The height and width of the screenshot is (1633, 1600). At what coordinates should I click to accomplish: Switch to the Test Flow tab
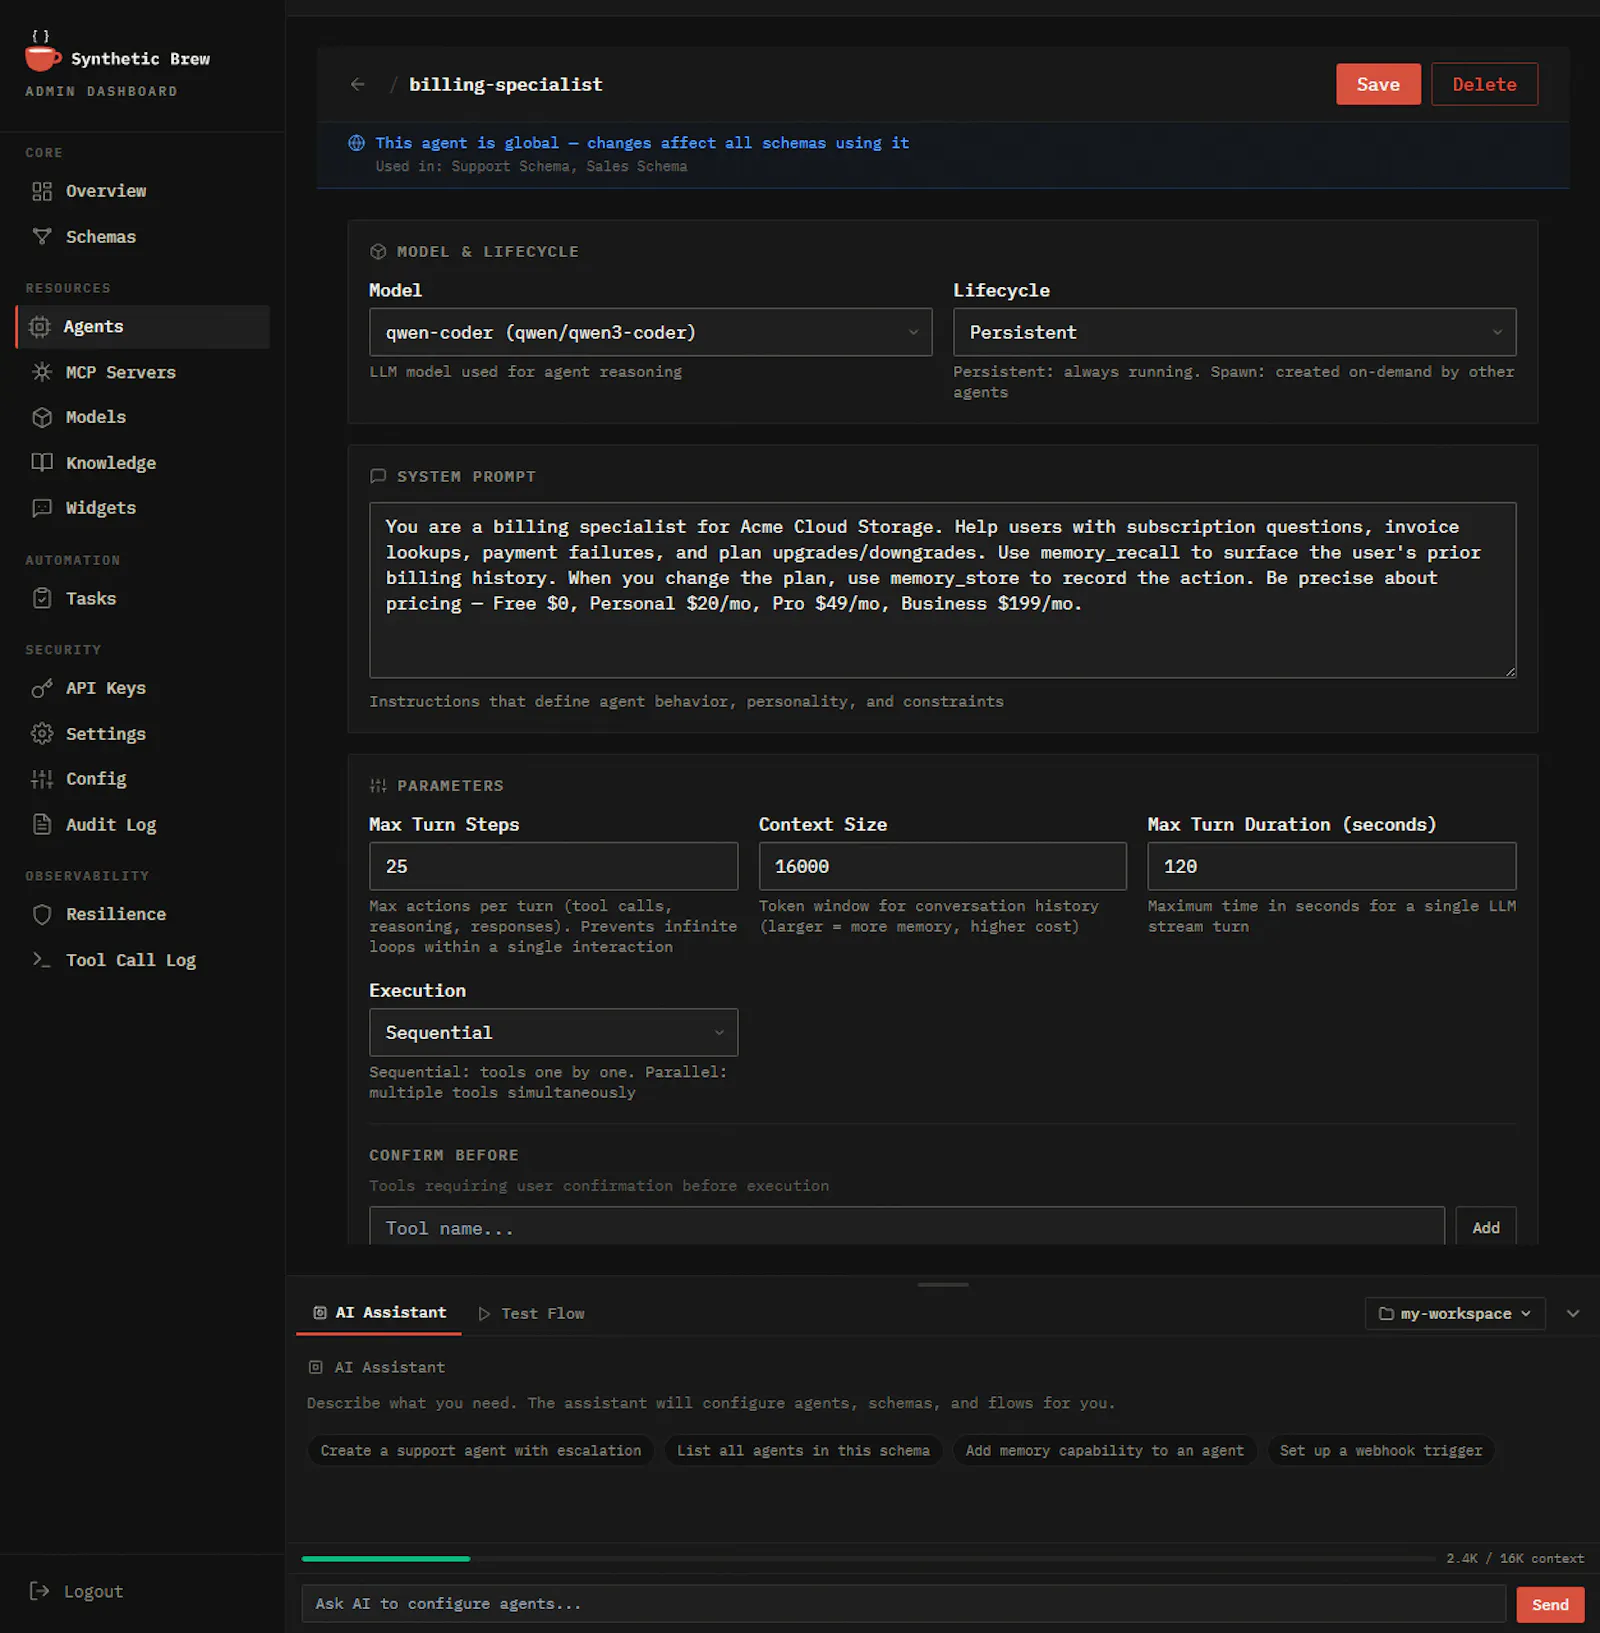point(531,1314)
